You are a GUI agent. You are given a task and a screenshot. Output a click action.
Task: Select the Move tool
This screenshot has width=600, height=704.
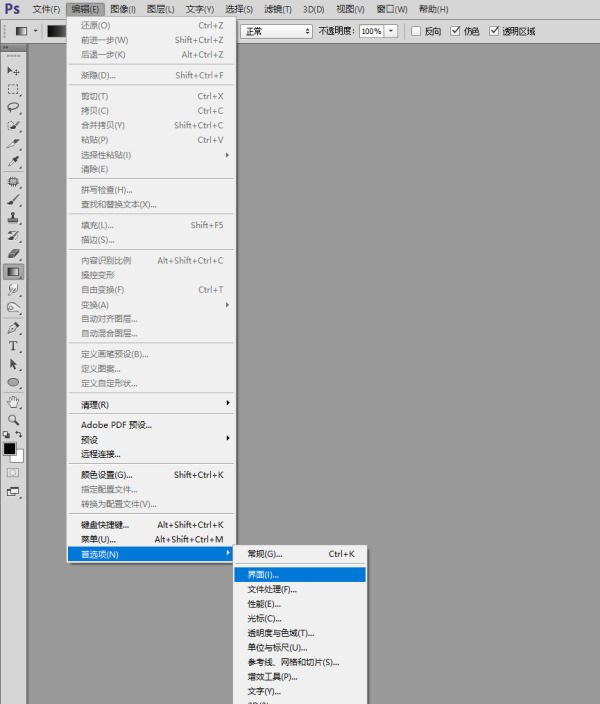click(x=13, y=71)
